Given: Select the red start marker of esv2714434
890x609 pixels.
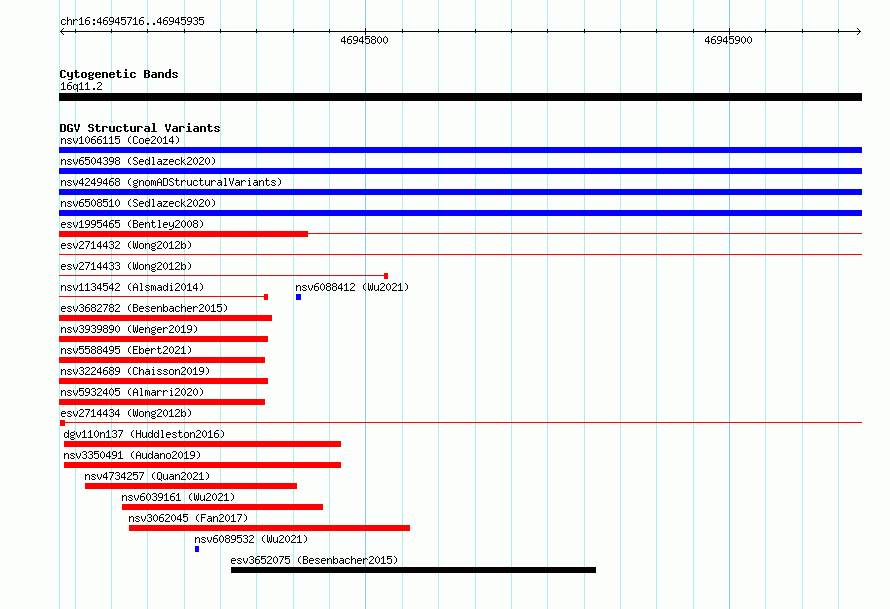Looking at the screenshot, I should (x=62, y=423).
